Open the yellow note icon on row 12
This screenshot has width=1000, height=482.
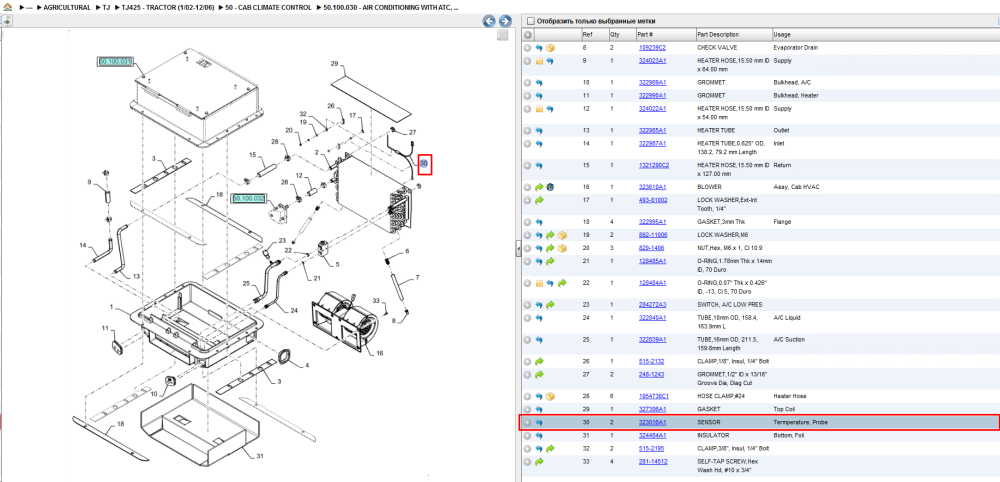click(x=539, y=109)
